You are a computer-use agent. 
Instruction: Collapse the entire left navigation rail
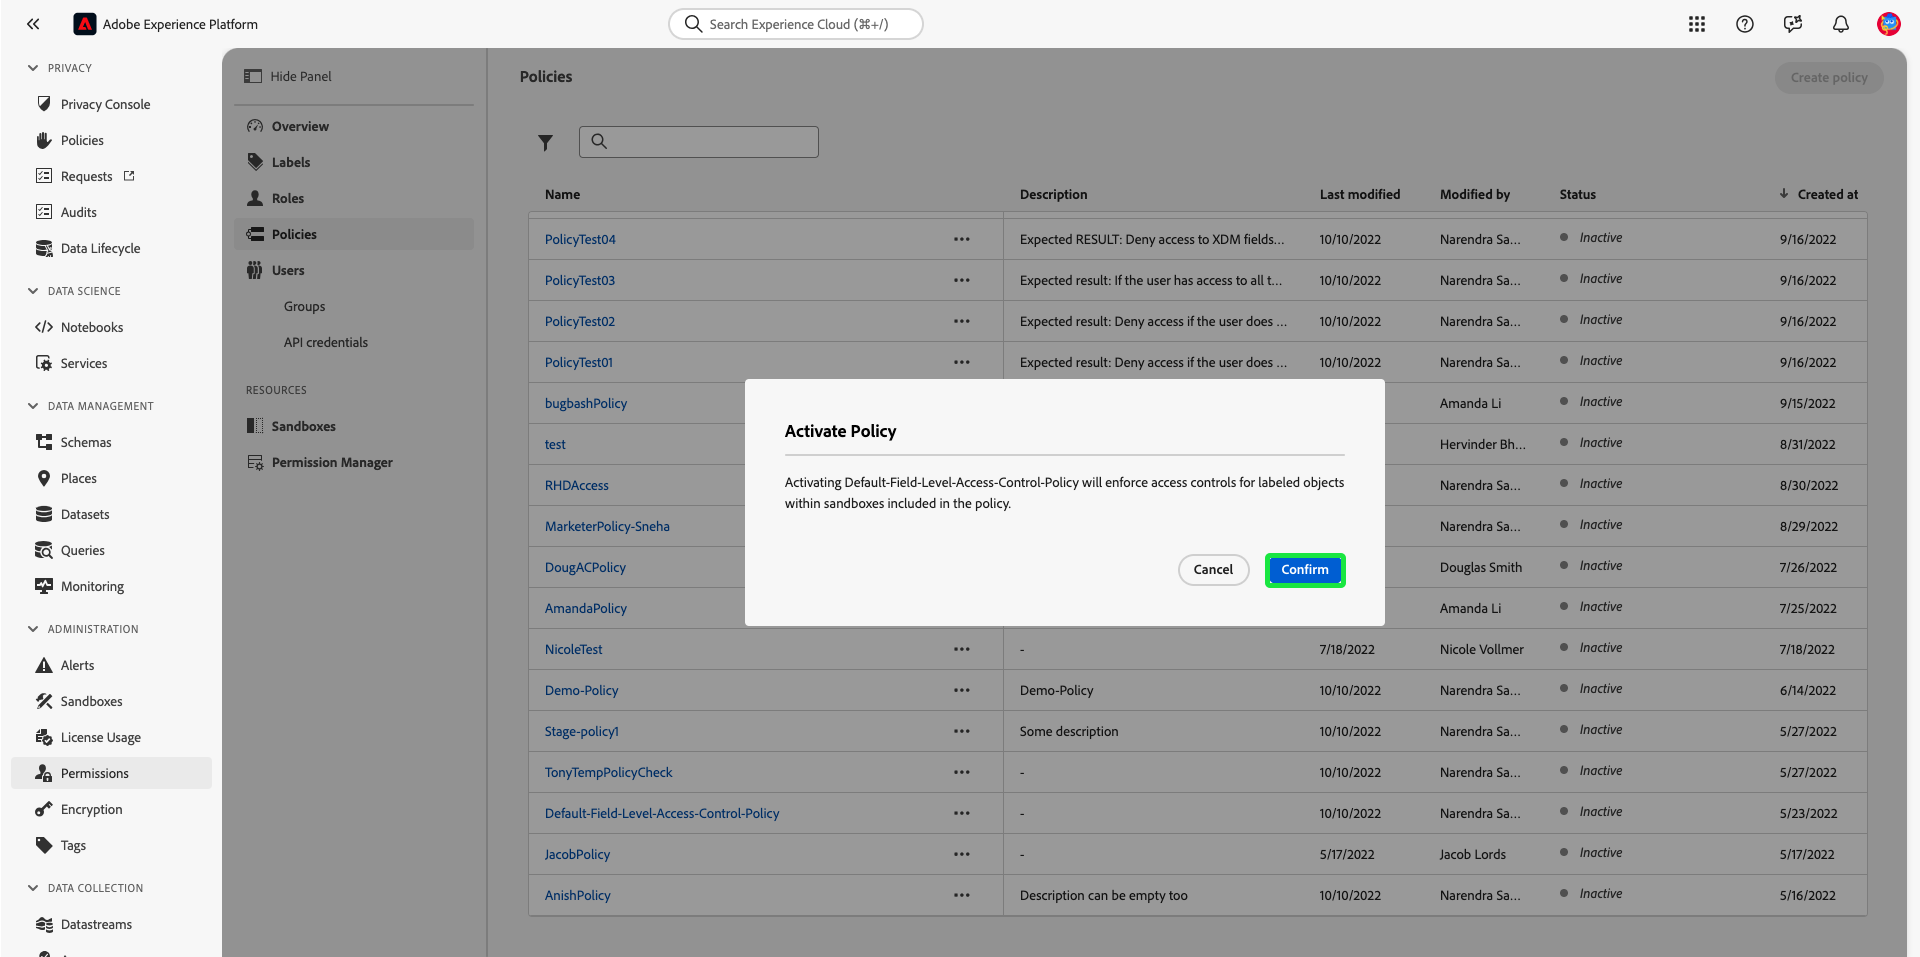(33, 24)
